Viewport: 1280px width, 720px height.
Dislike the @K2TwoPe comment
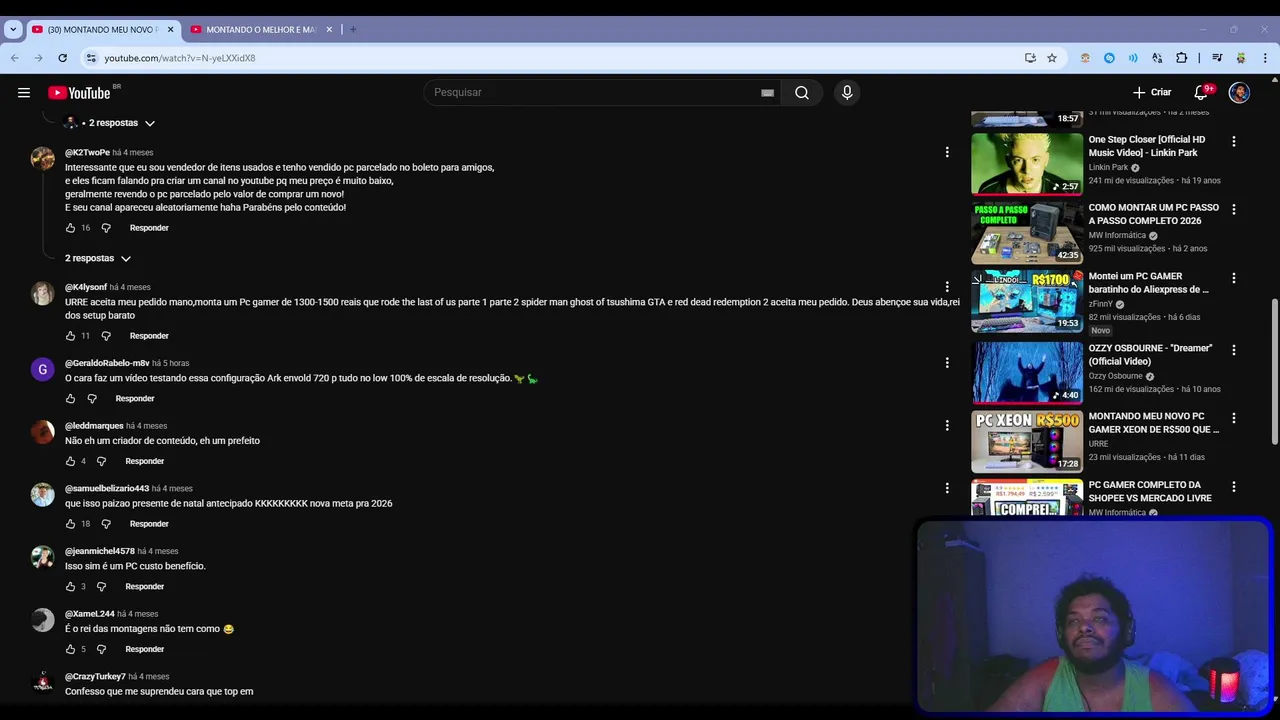106,228
